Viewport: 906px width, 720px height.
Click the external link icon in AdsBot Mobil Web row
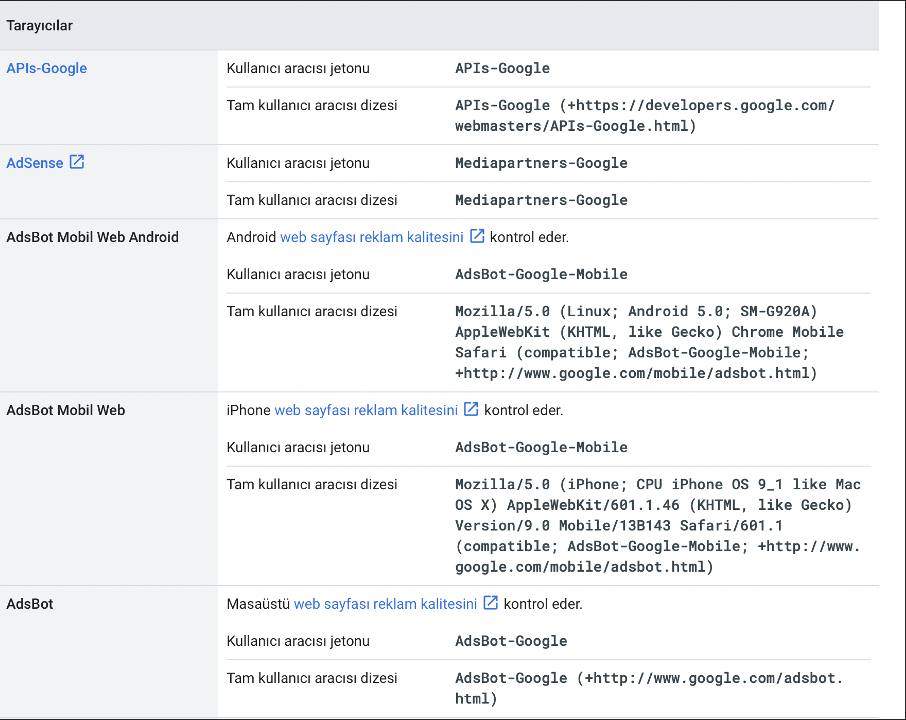point(469,409)
